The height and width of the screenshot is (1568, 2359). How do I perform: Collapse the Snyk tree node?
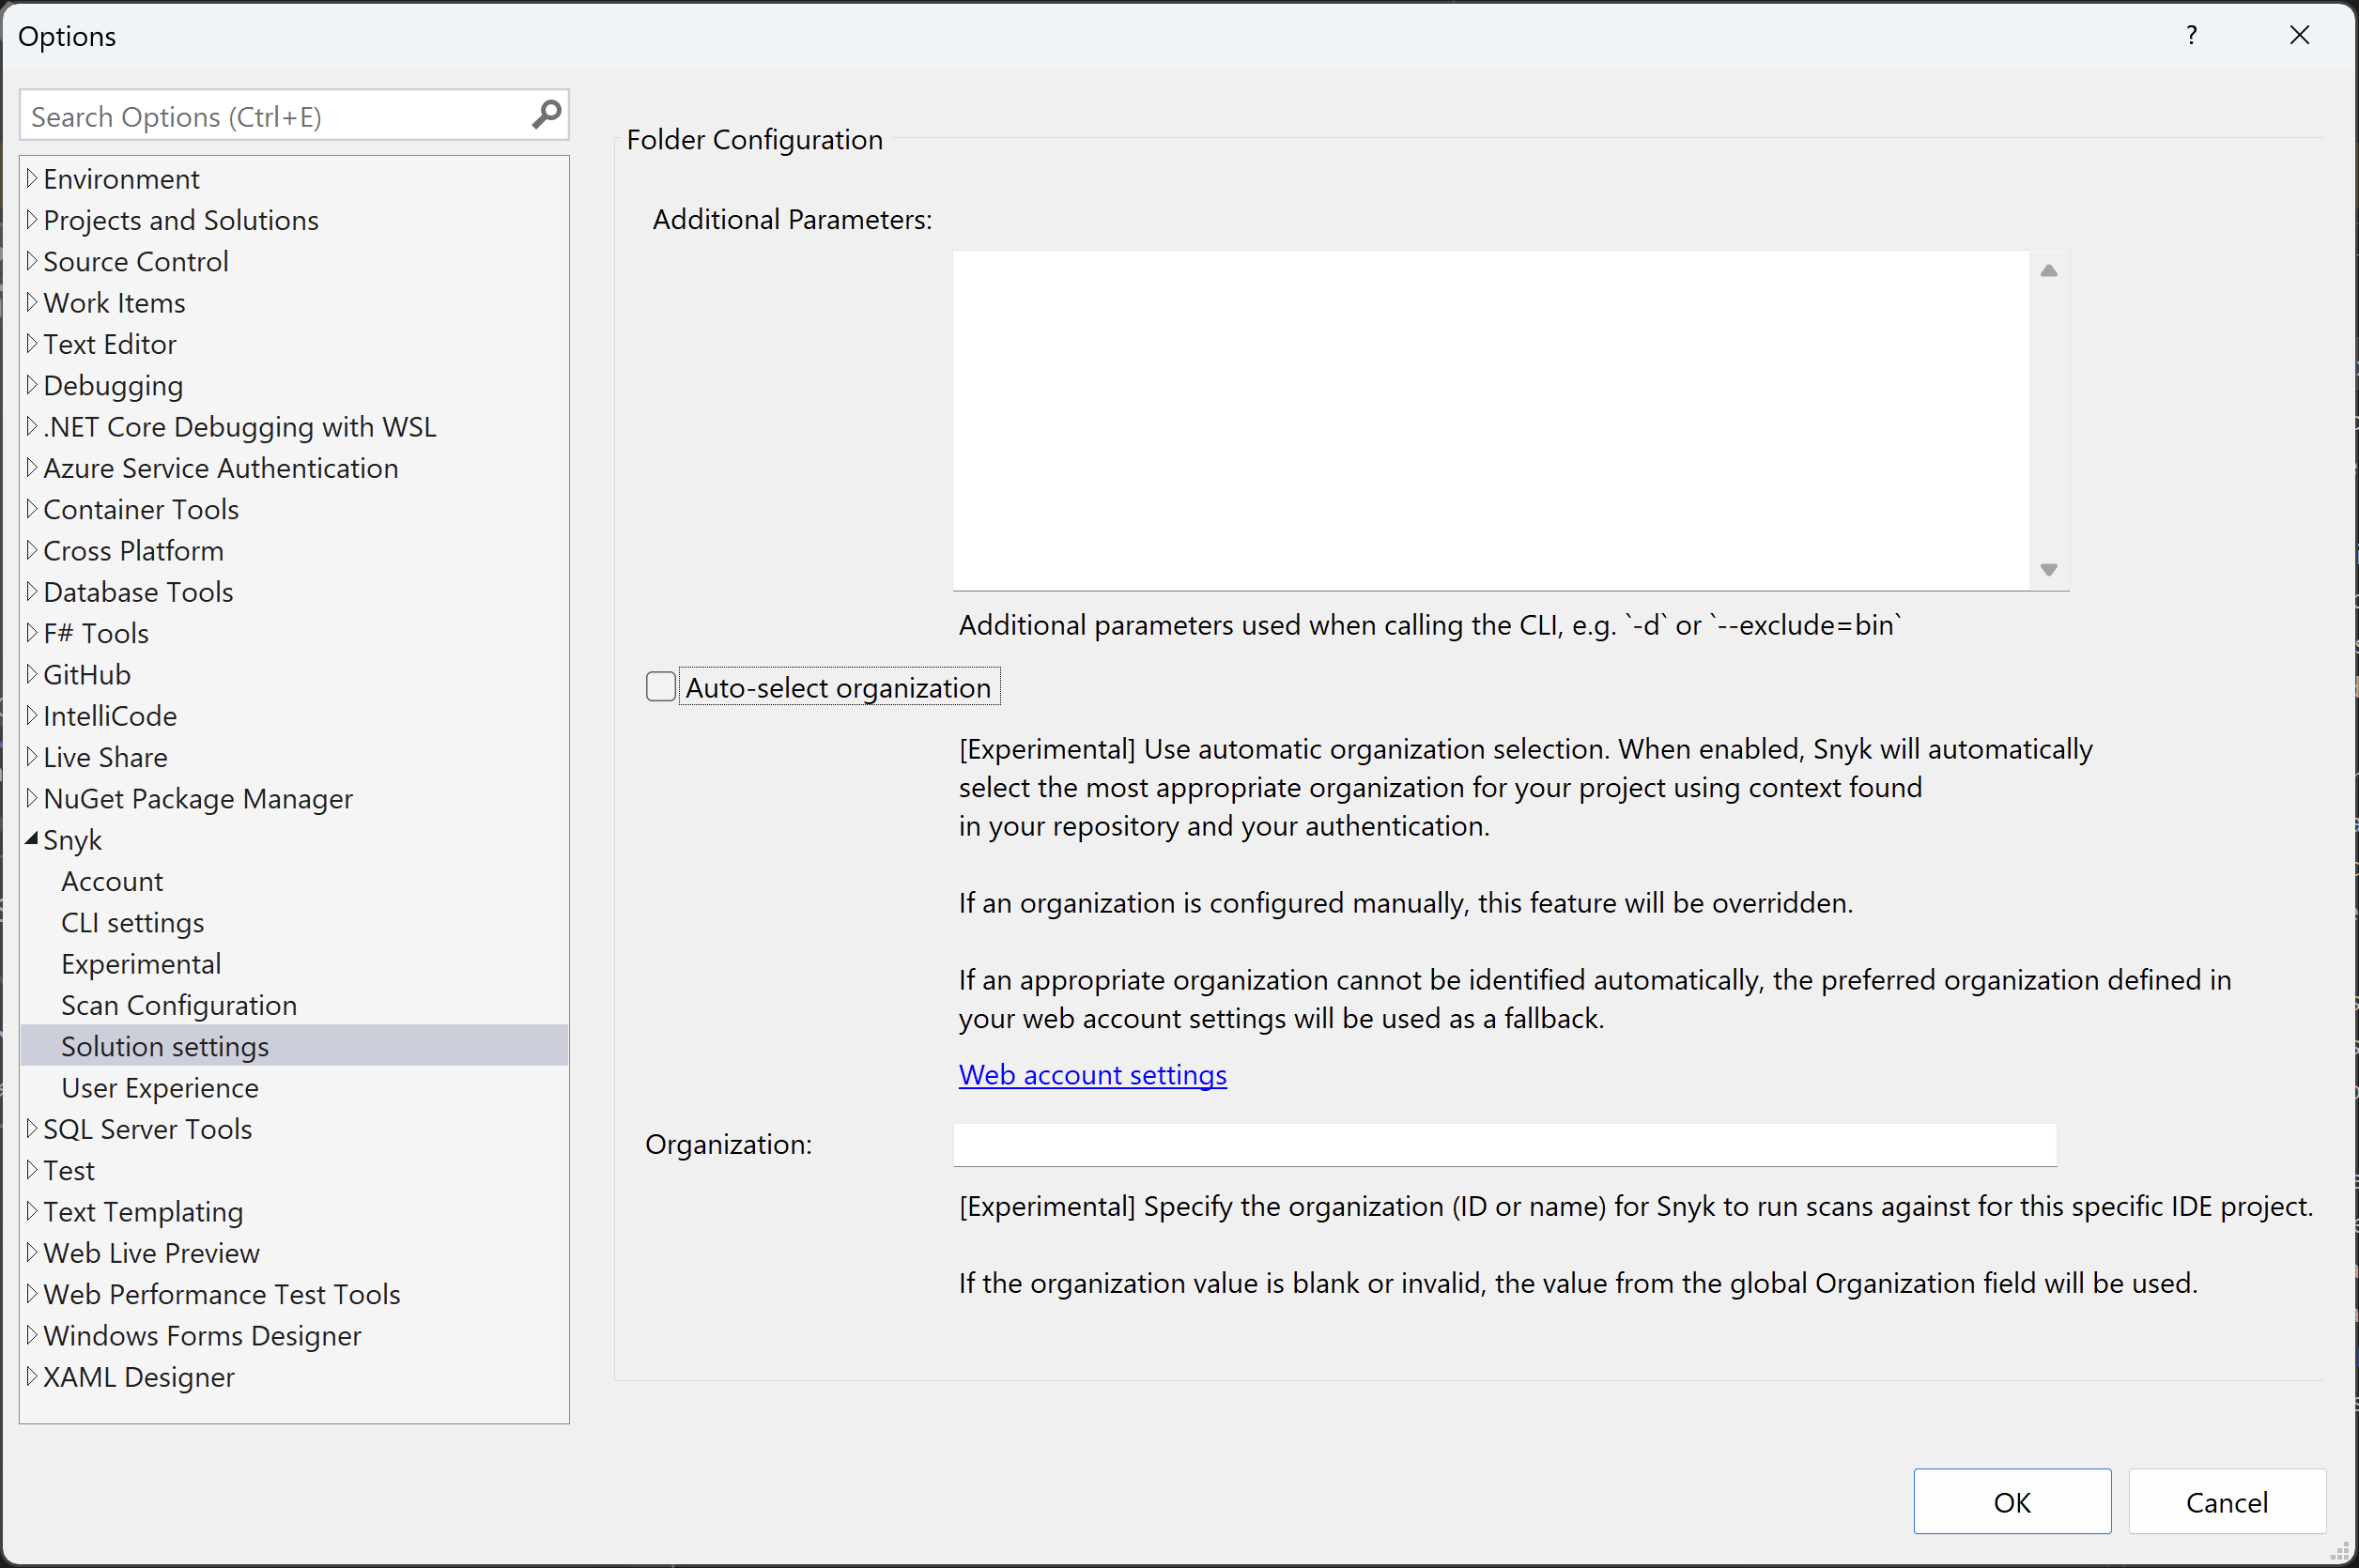click(32, 839)
